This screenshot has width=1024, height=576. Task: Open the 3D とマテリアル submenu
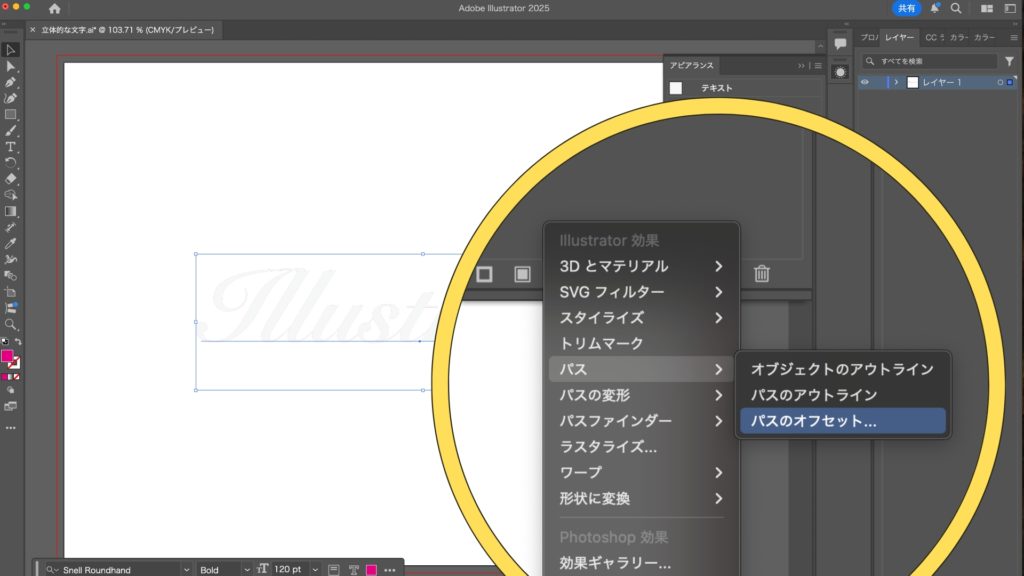click(640, 266)
